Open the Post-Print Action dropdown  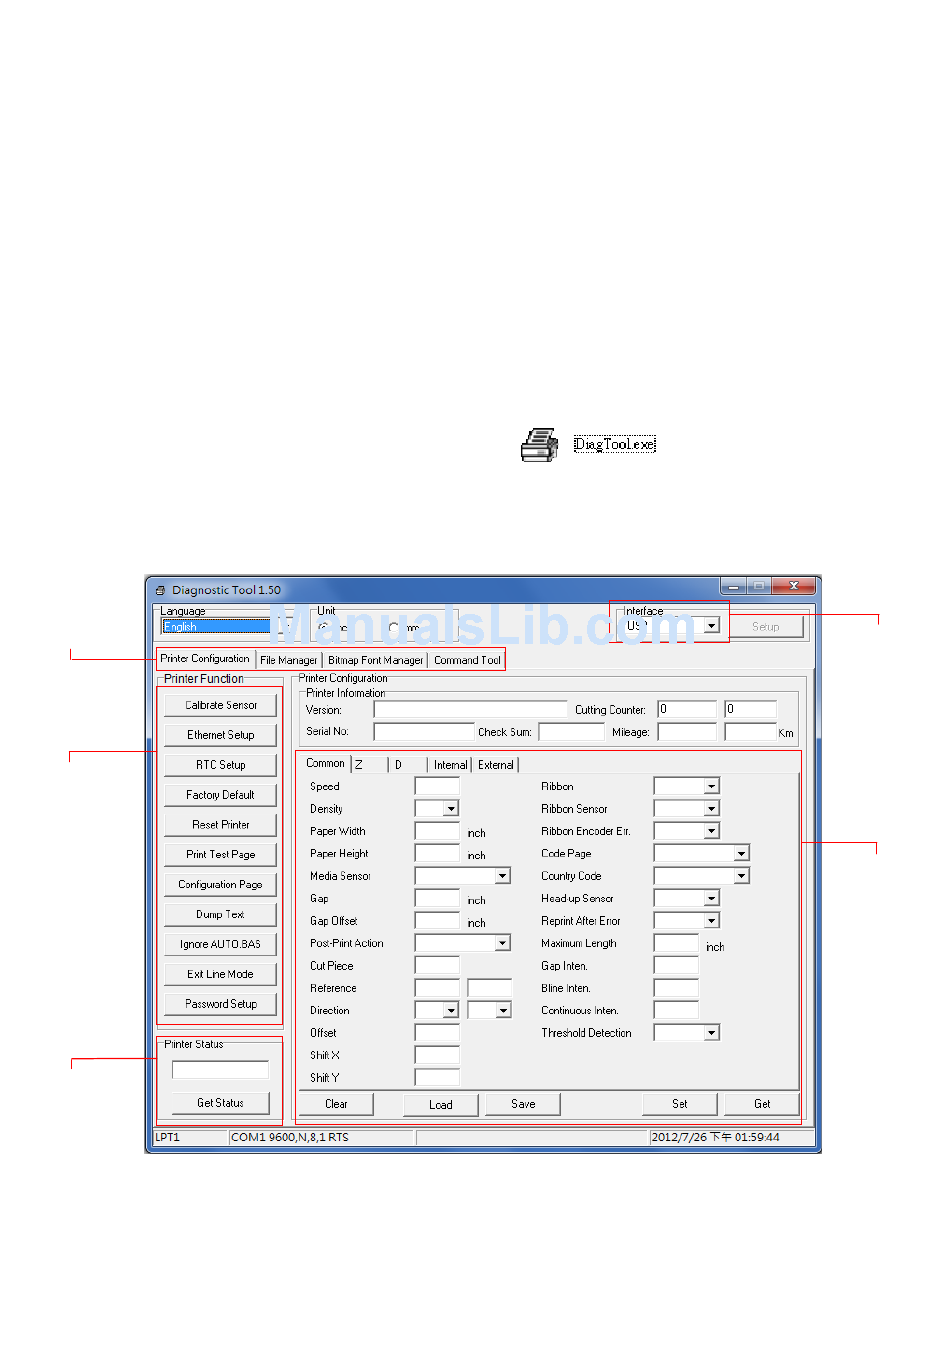tap(503, 943)
